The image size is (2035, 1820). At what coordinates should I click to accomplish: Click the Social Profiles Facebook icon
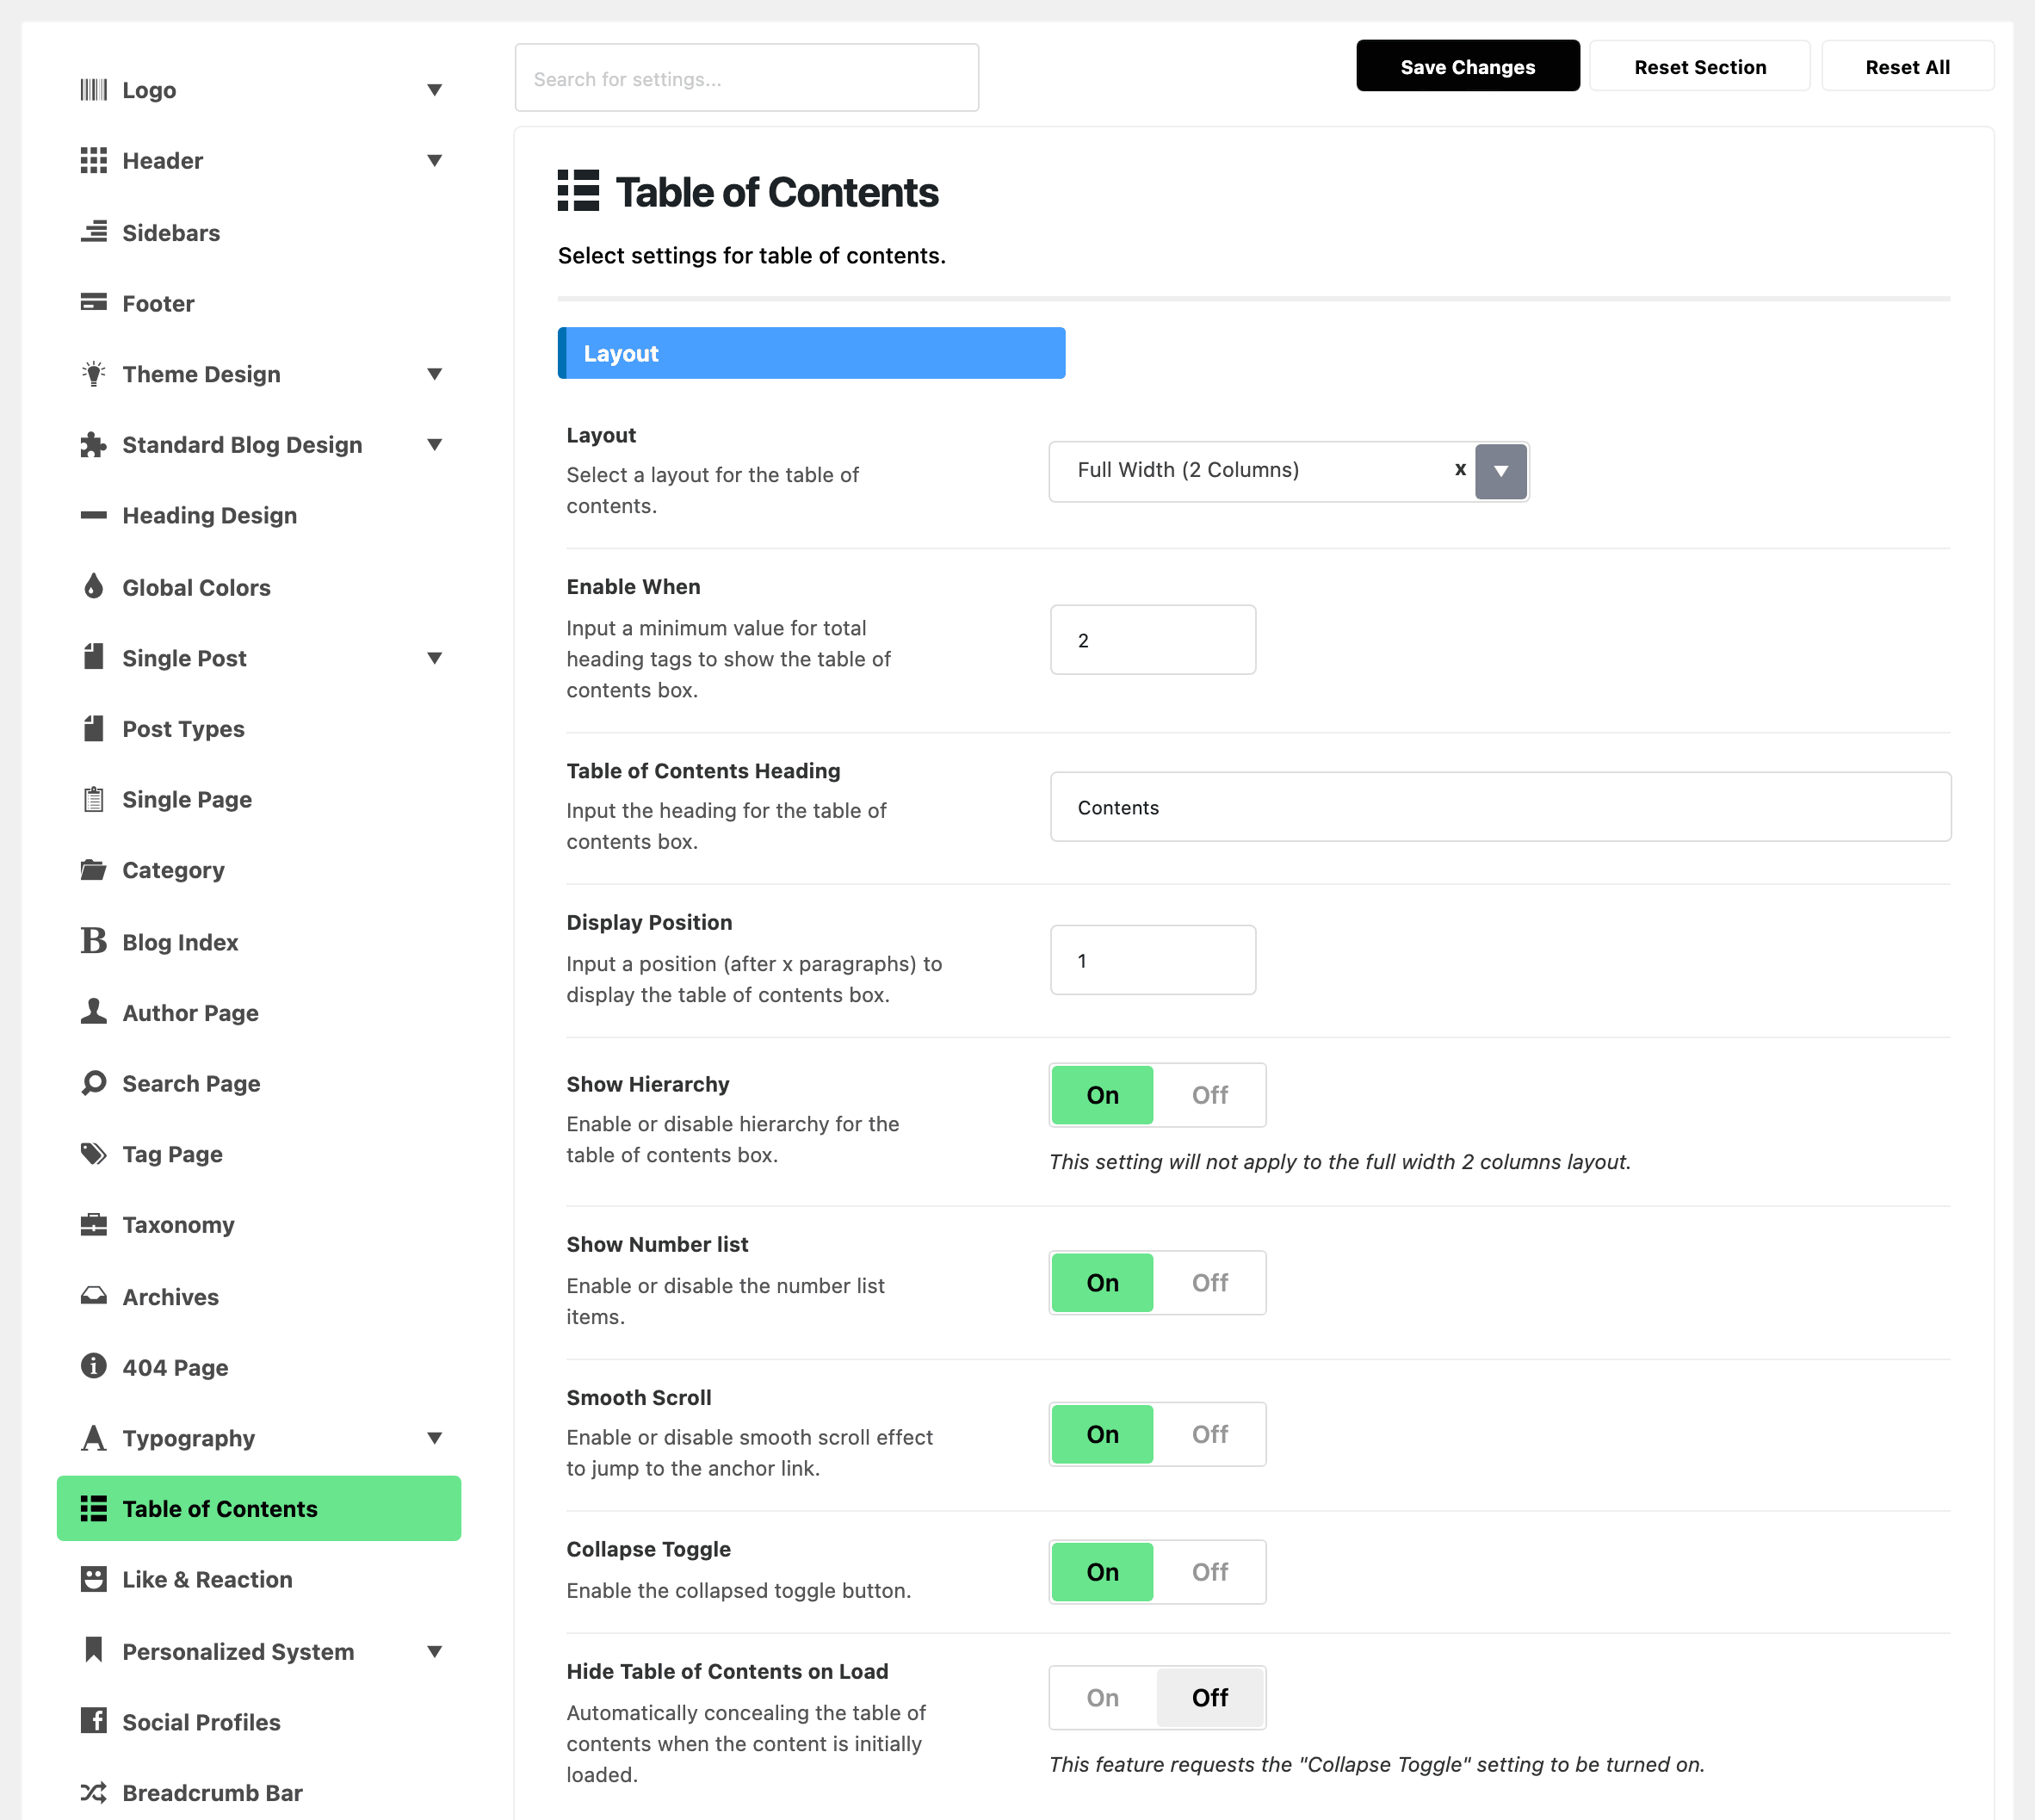click(x=93, y=1721)
